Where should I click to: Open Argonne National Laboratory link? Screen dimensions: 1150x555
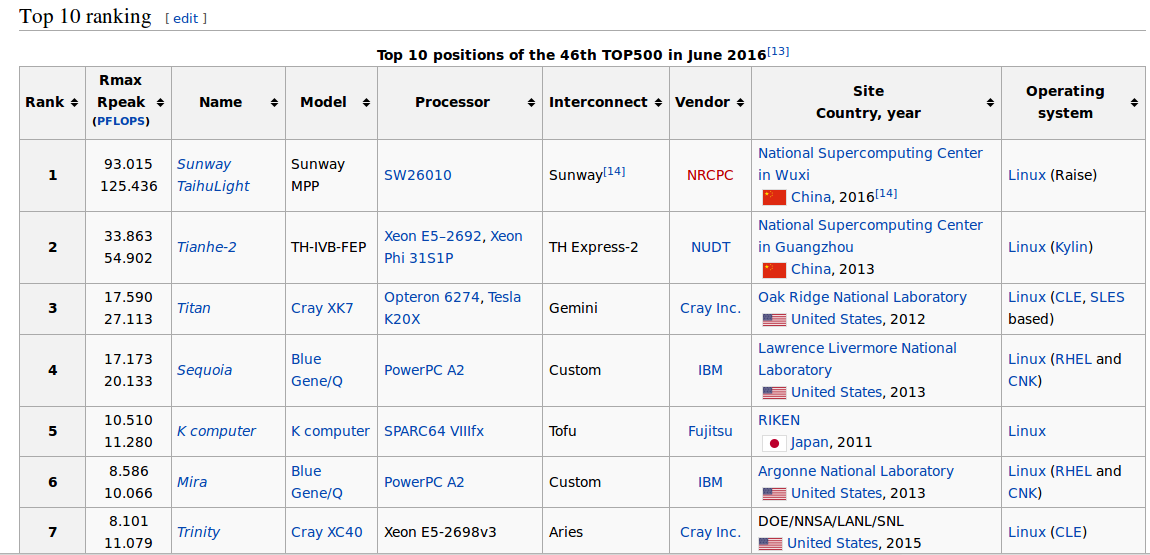[856, 471]
